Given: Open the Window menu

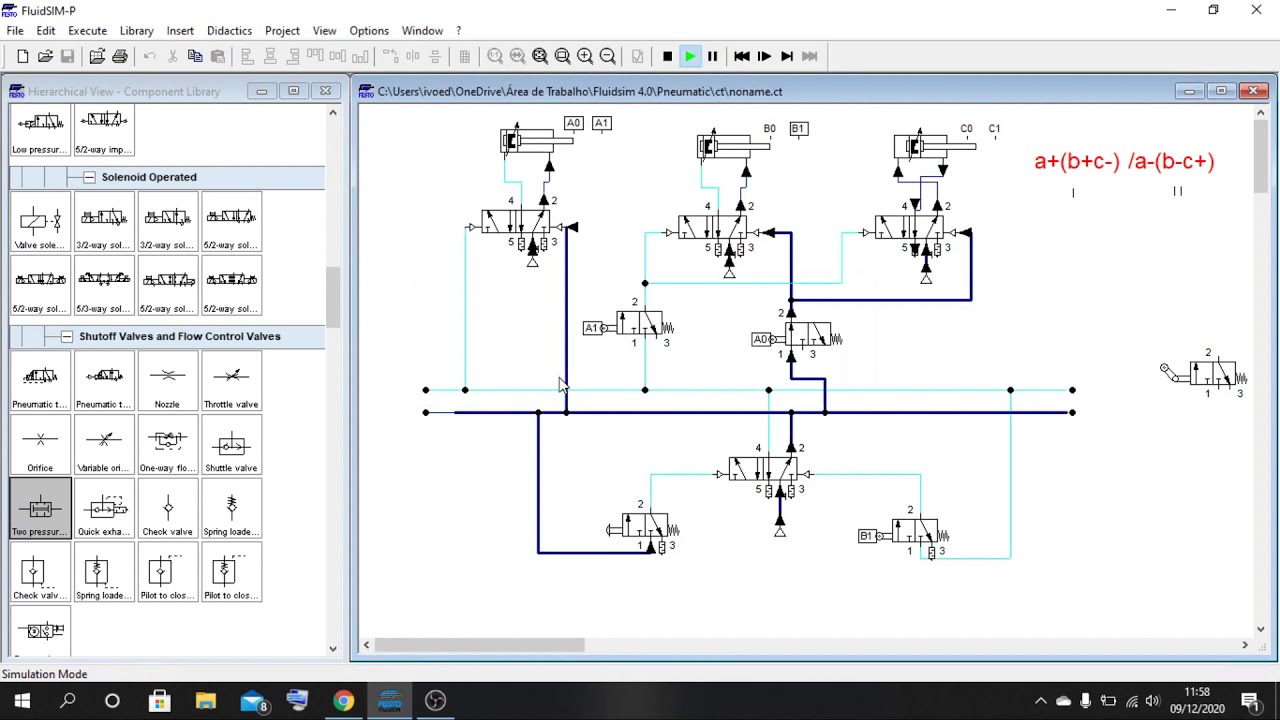Looking at the screenshot, I should pyautogui.click(x=422, y=31).
